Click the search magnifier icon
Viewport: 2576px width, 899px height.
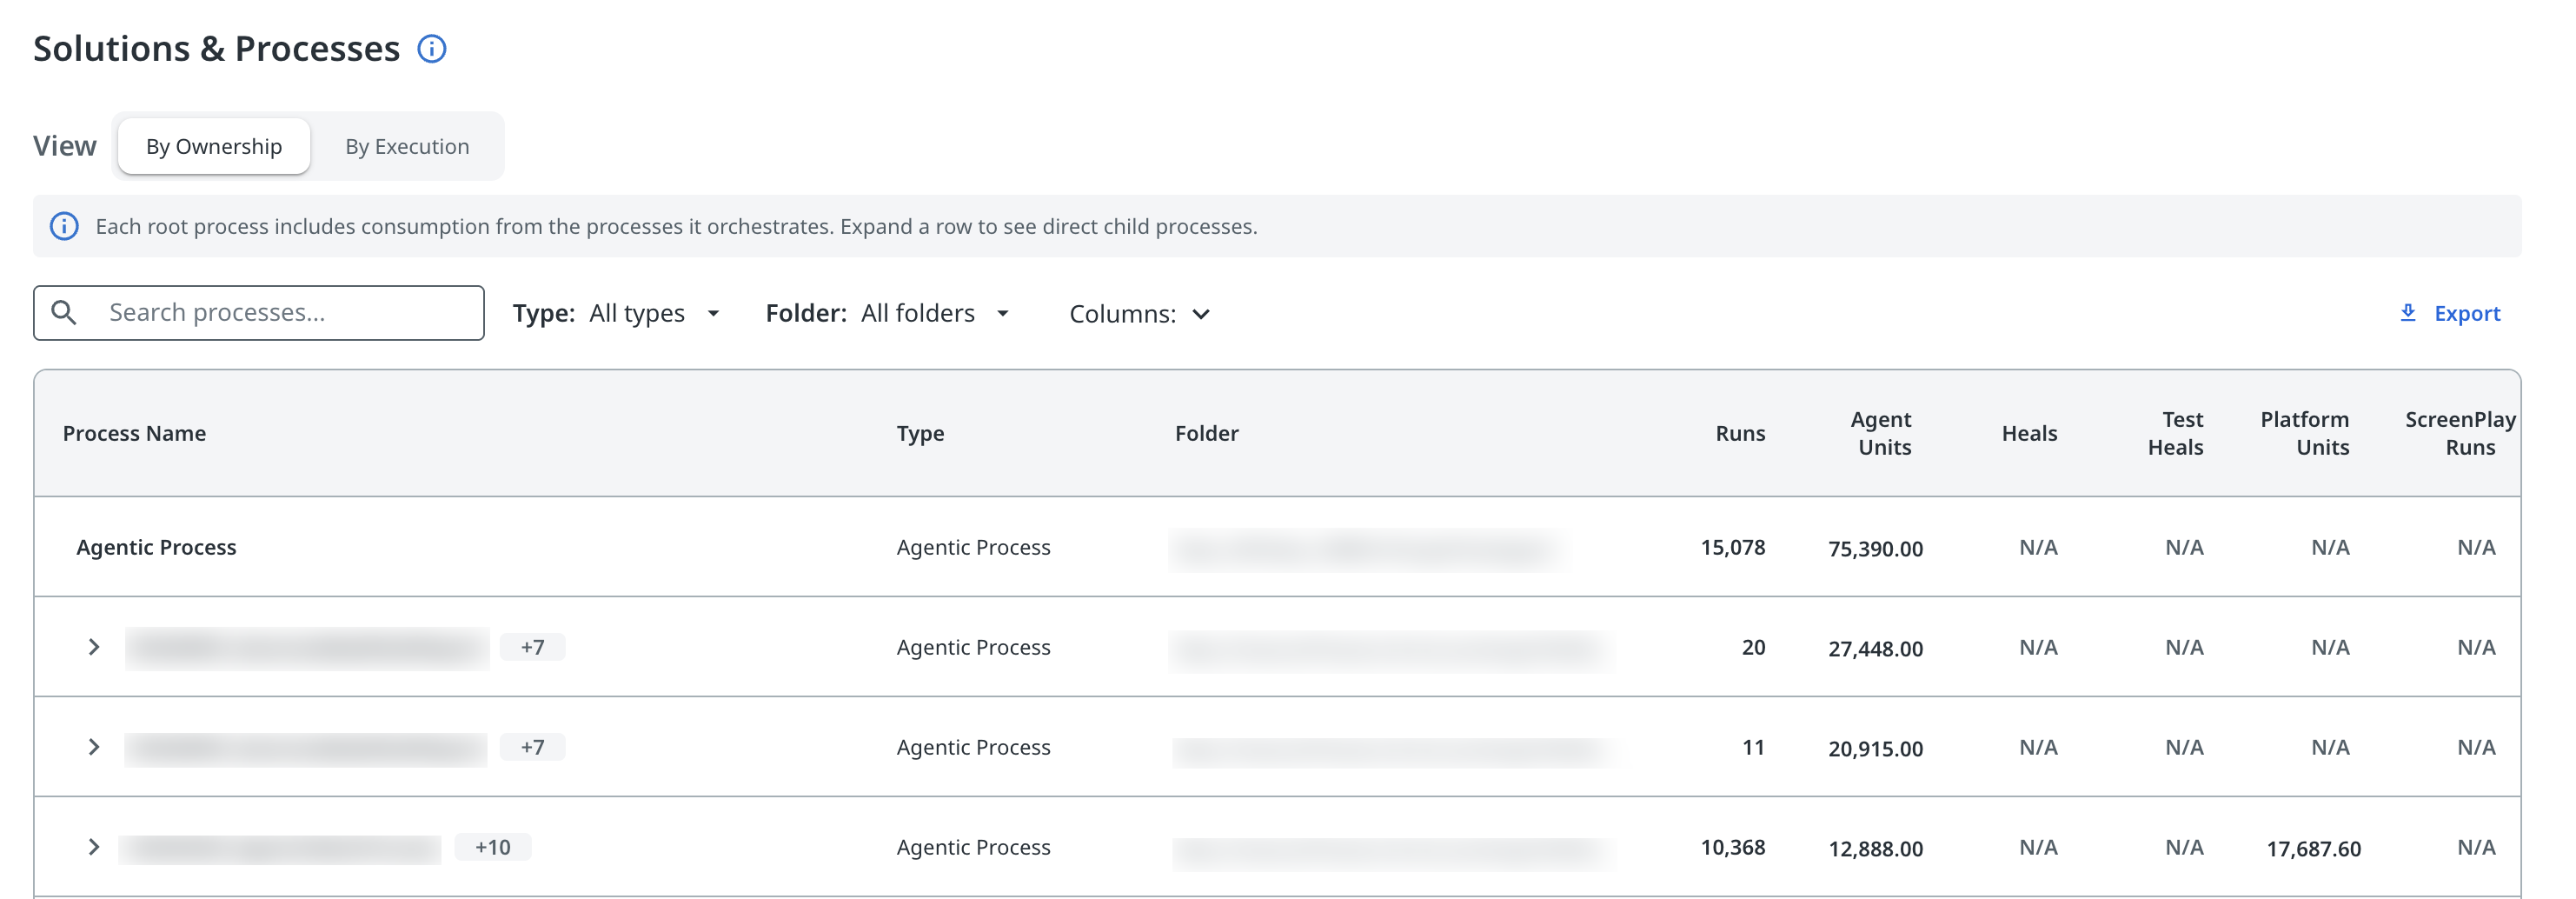[x=64, y=313]
